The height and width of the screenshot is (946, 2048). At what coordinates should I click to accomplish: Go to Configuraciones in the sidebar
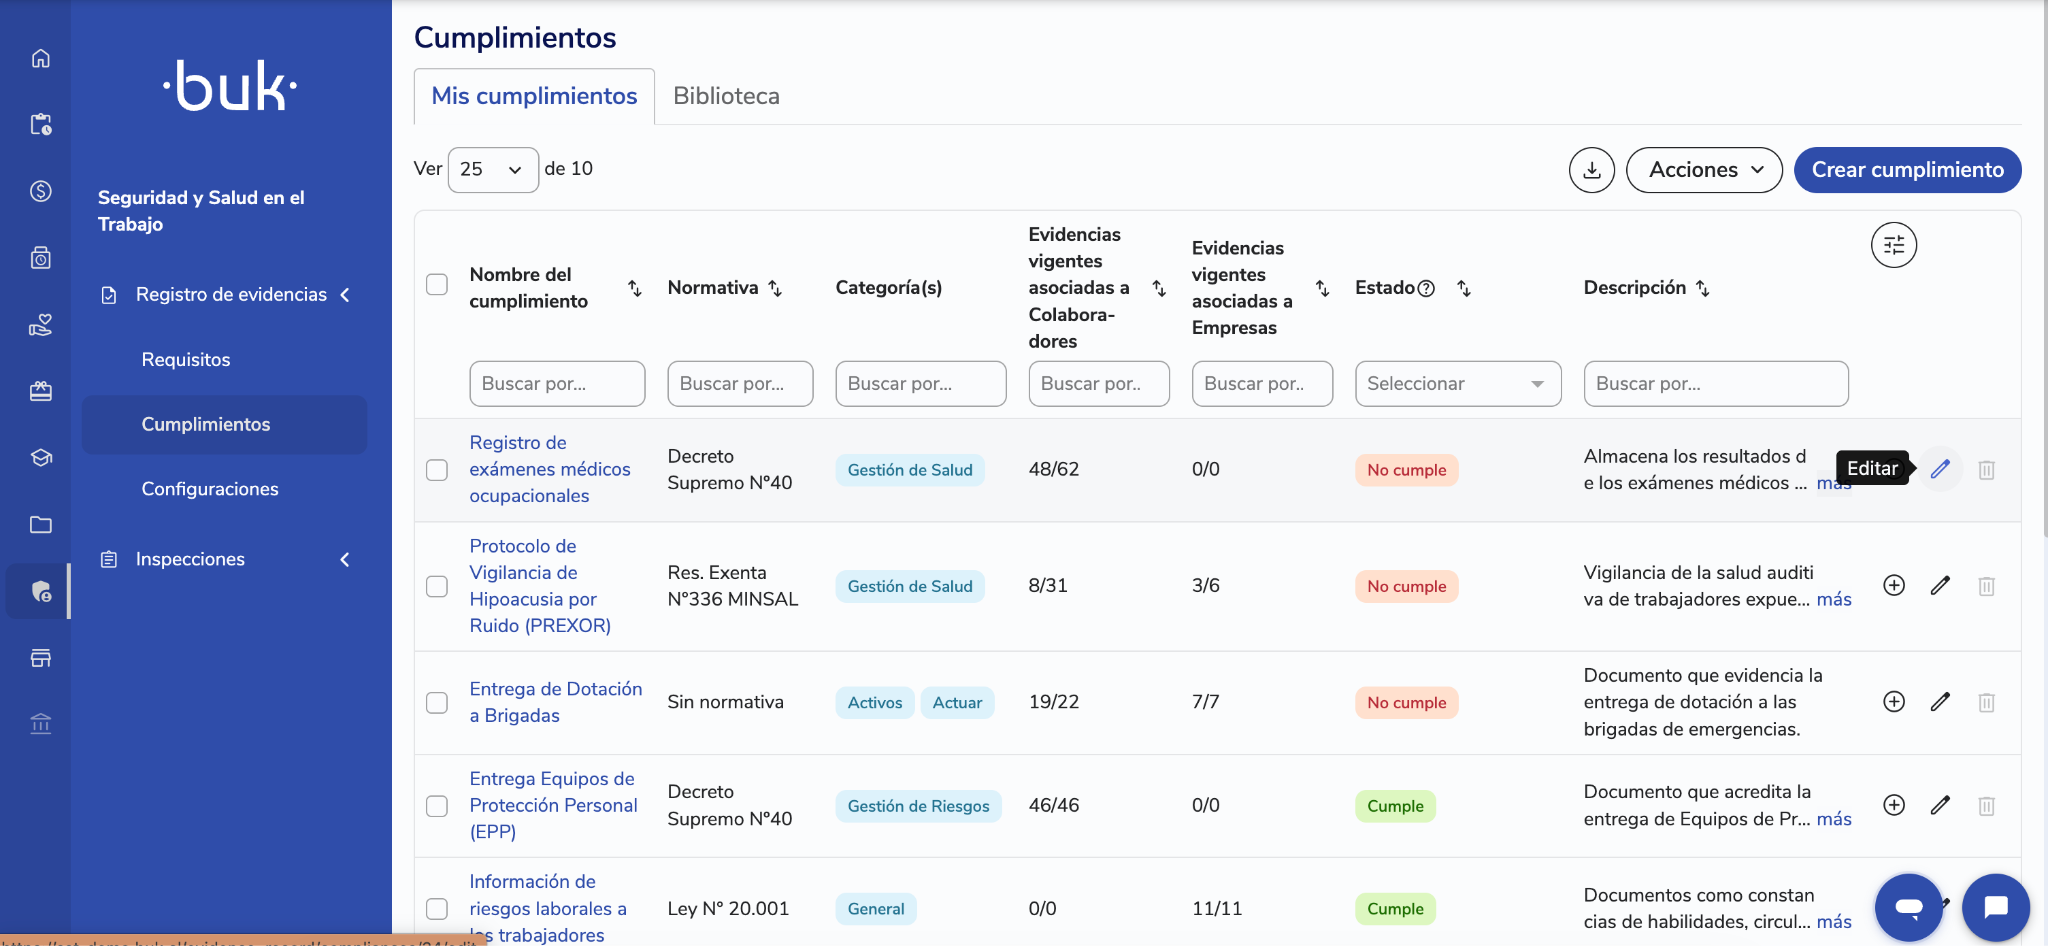tap(210, 489)
